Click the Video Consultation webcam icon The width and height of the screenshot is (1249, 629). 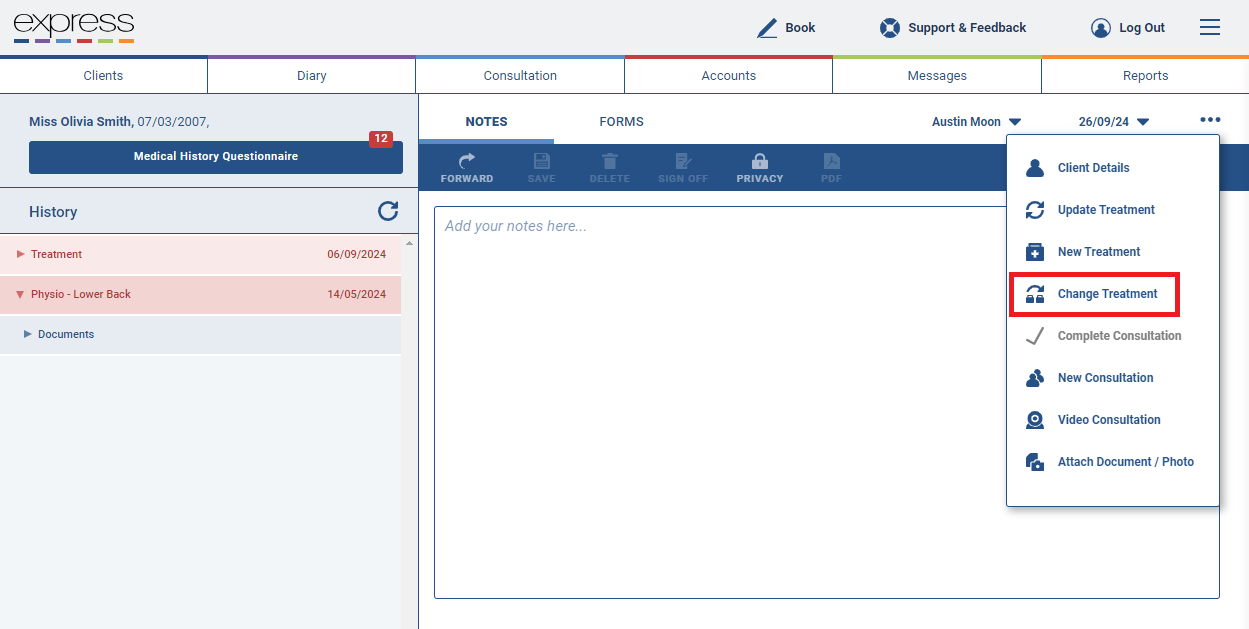1035,420
